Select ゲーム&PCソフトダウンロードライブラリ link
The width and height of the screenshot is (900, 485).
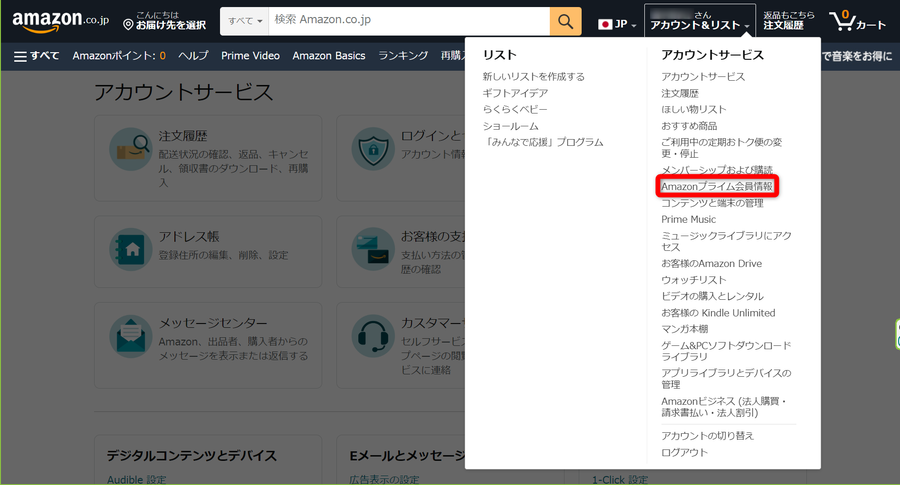tap(726, 351)
